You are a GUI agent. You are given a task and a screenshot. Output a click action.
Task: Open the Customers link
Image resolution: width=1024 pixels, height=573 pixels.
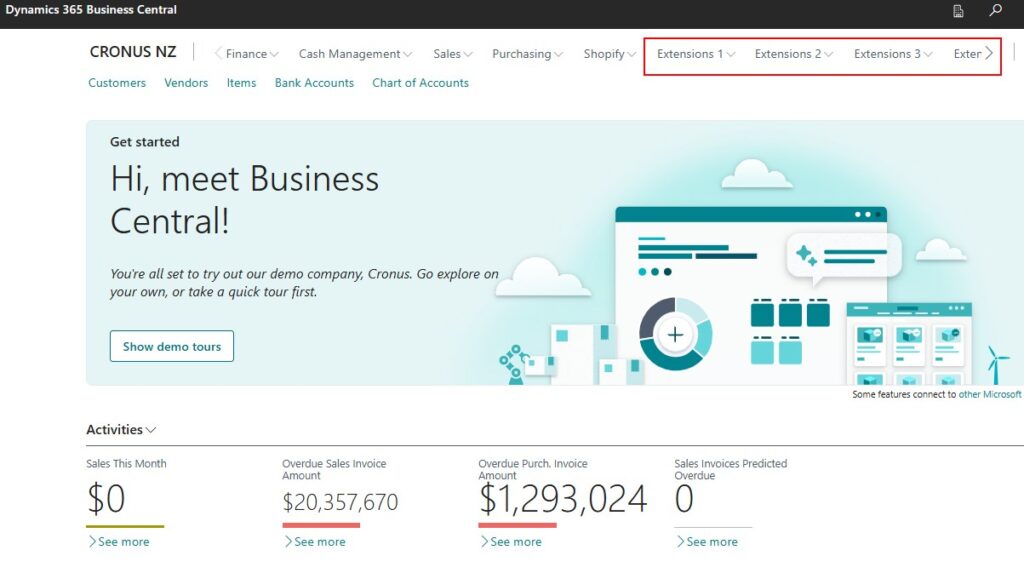tap(117, 83)
